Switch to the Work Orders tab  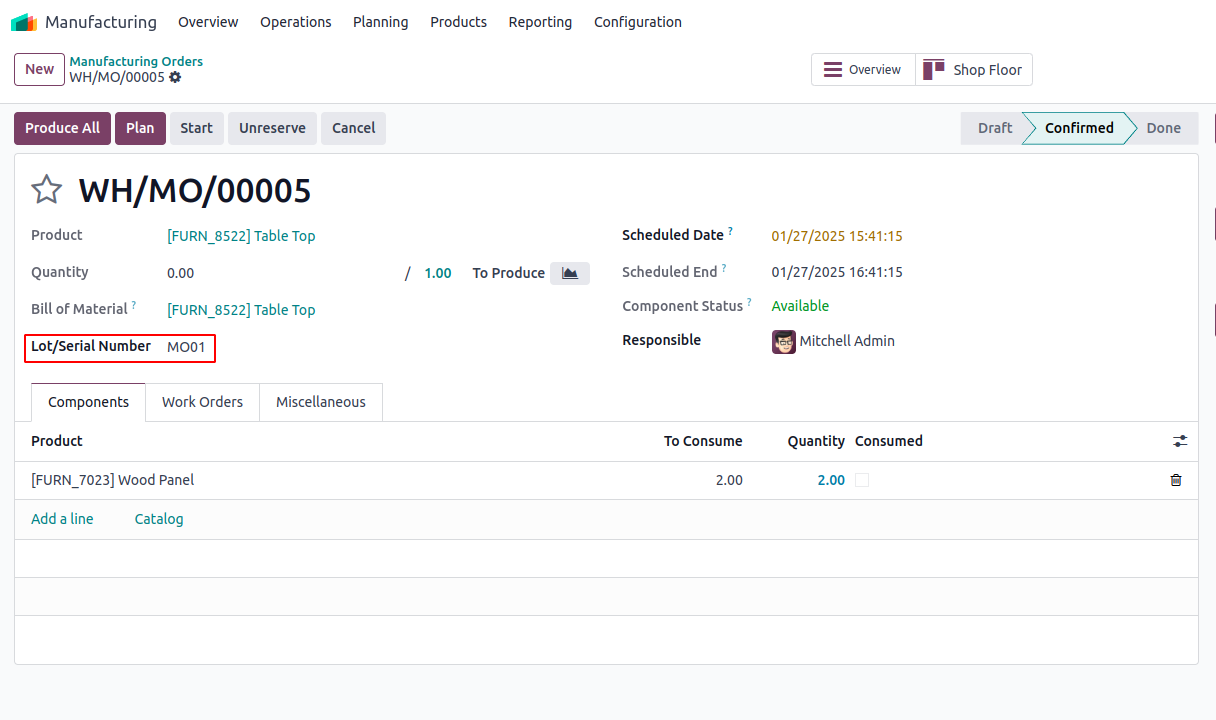click(202, 402)
